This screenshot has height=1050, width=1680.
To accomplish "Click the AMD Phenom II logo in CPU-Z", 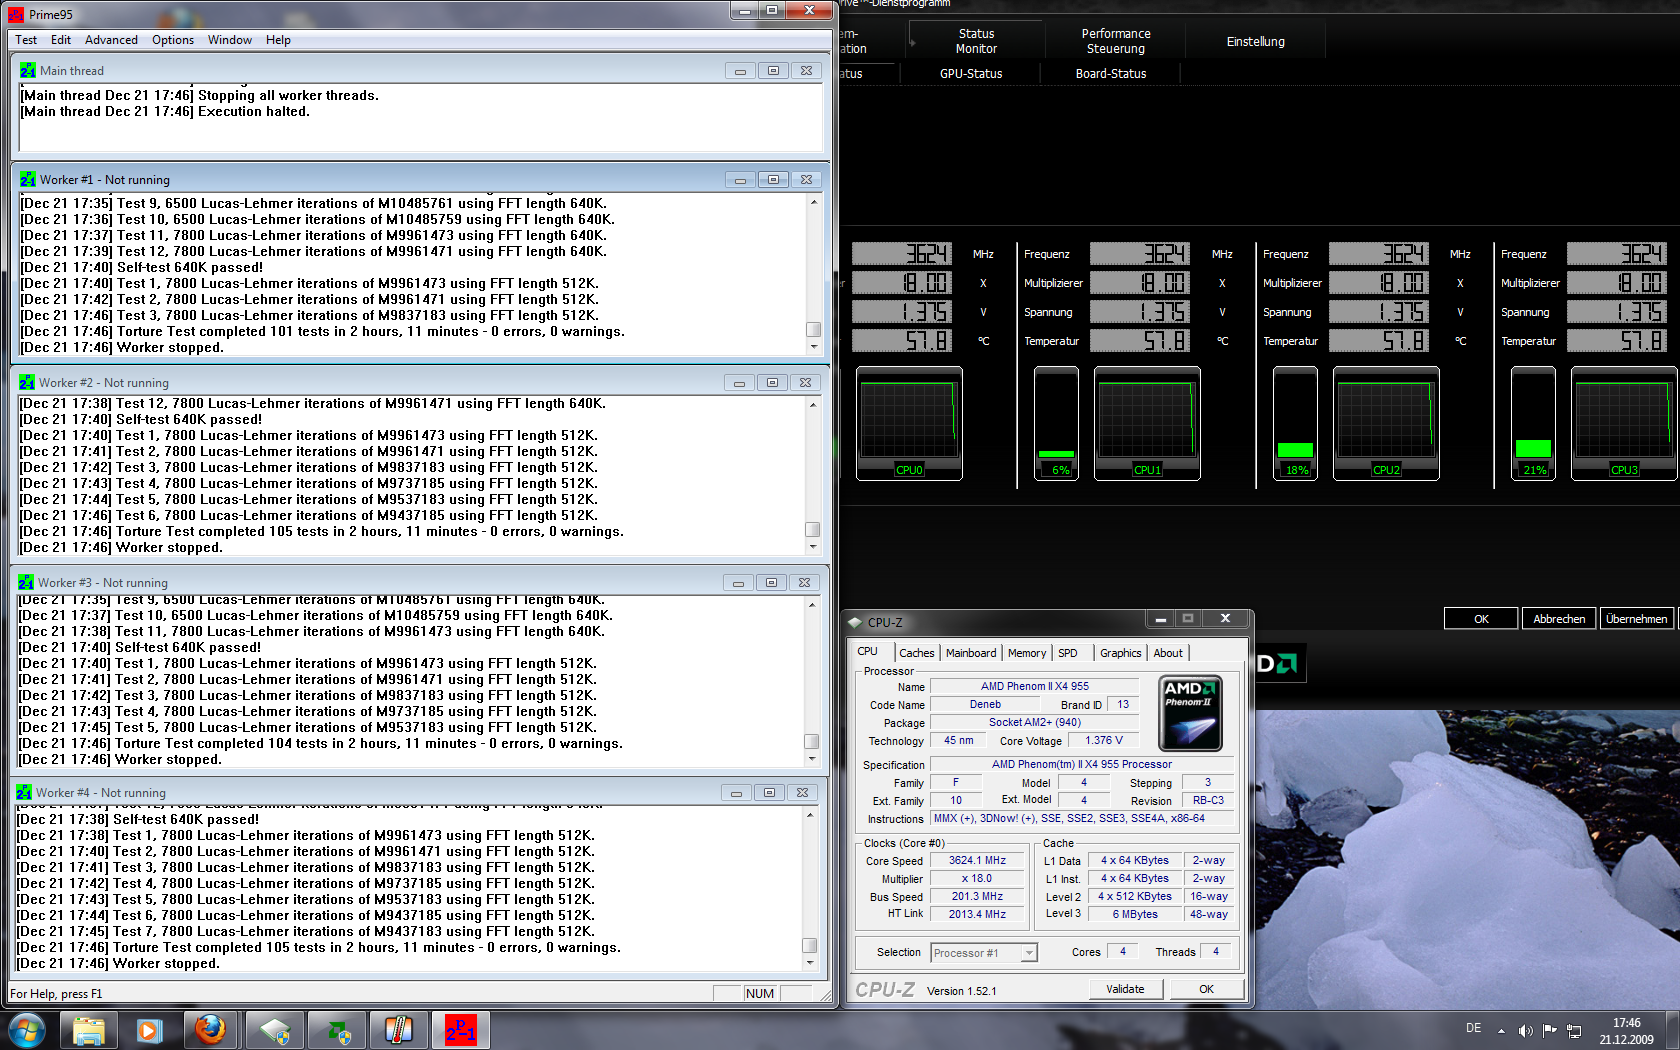I will (x=1190, y=713).
